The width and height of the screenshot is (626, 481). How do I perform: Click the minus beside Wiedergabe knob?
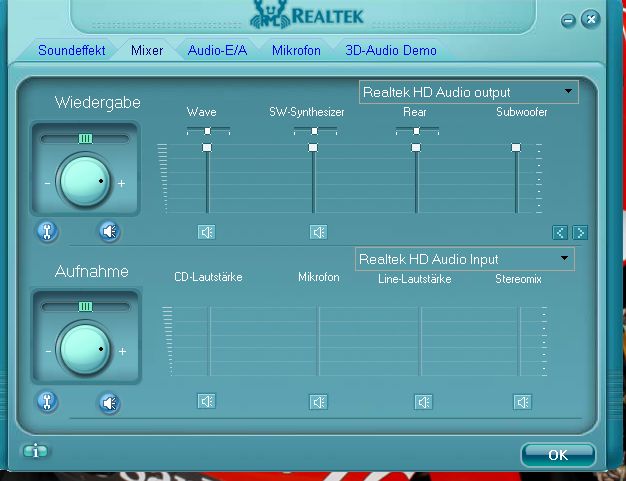point(48,183)
